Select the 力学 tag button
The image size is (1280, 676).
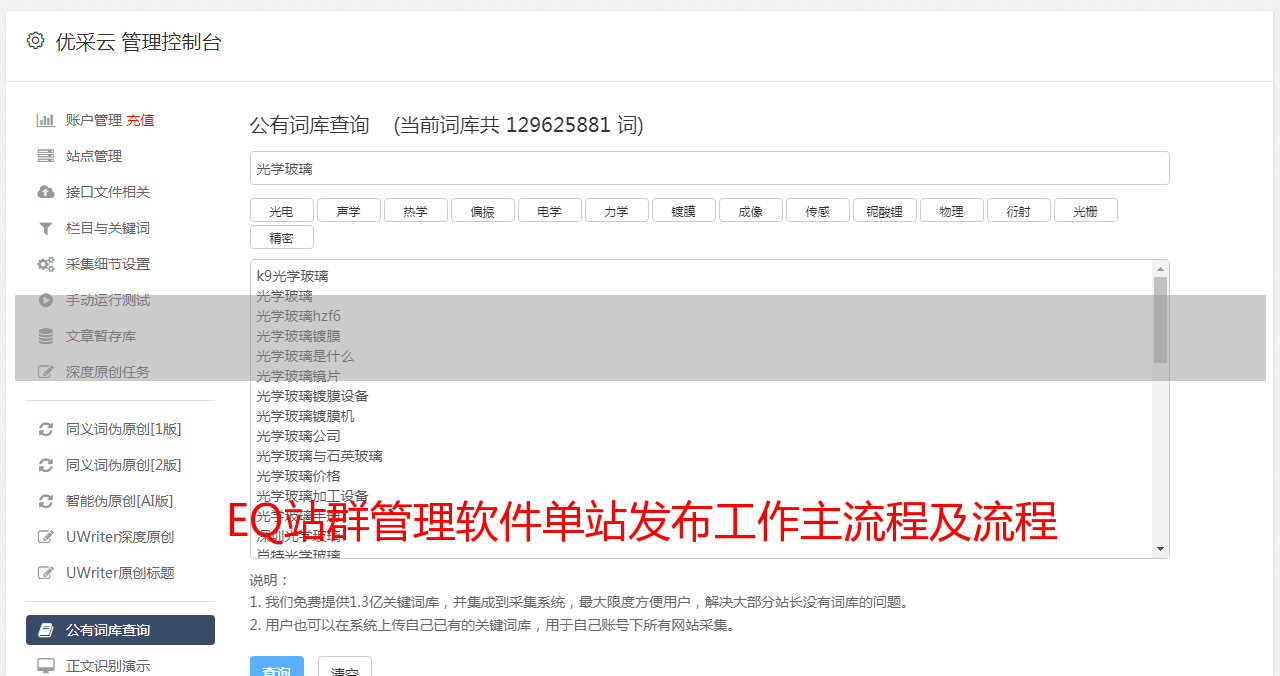[x=616, y=210]
